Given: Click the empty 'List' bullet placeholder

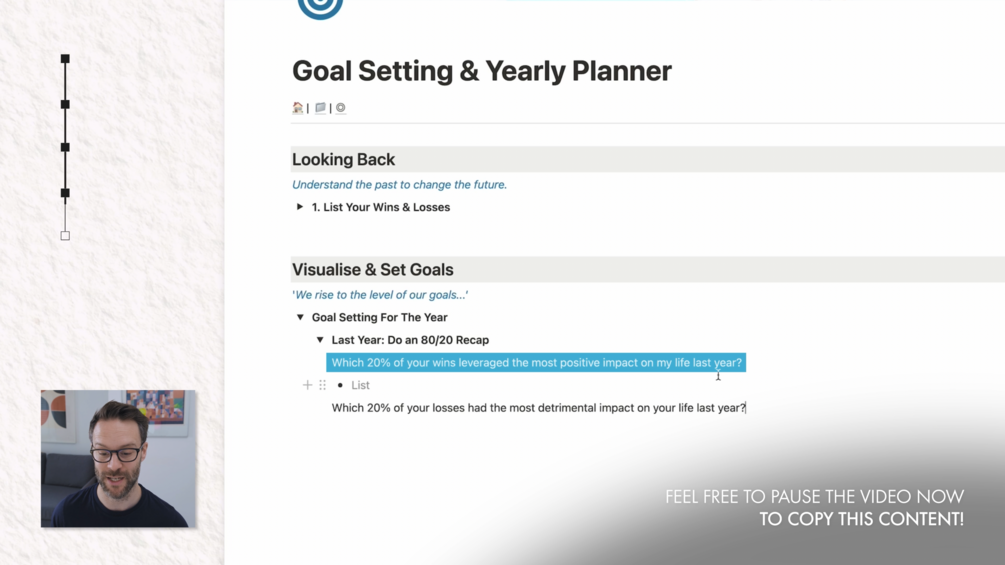Looking at the screenshot, I should [361, 385].
